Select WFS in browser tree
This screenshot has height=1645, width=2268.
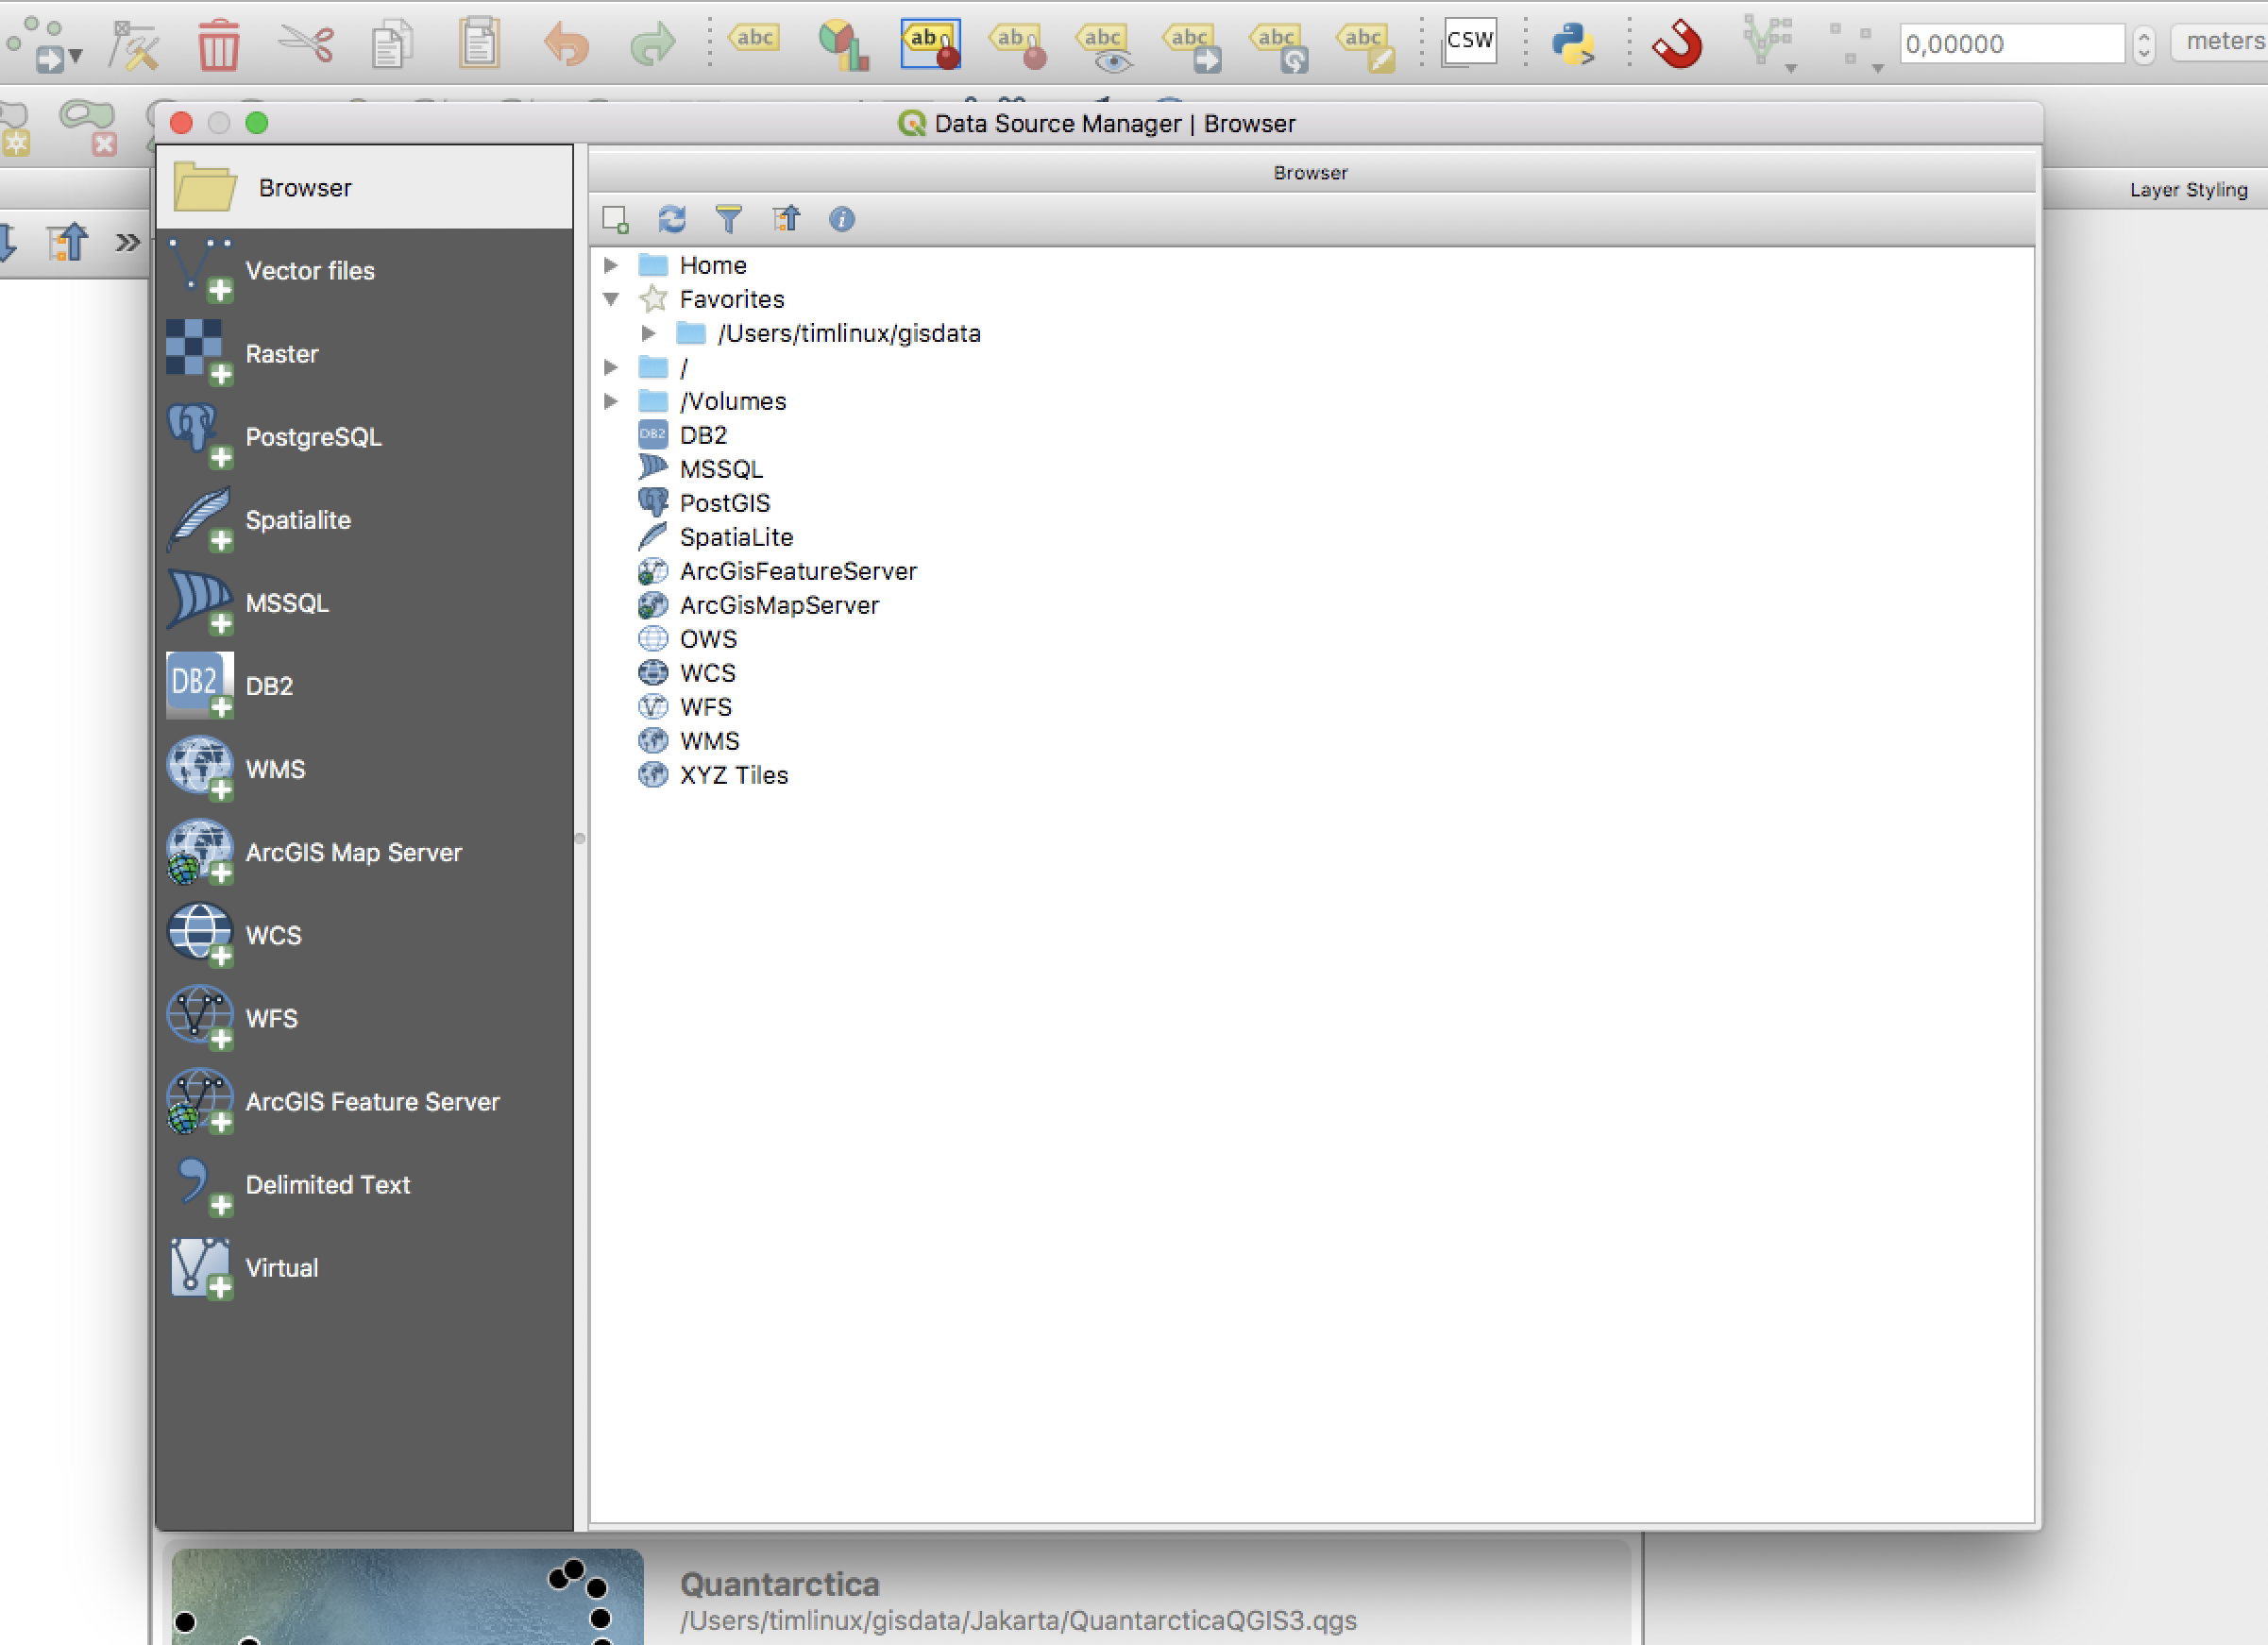point(706,707)
